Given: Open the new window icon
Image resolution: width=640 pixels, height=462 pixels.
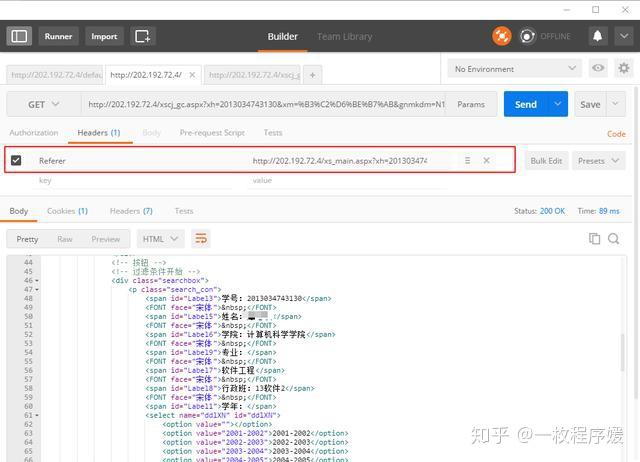Looking at the screenshot, I should [x=143, y=36].
